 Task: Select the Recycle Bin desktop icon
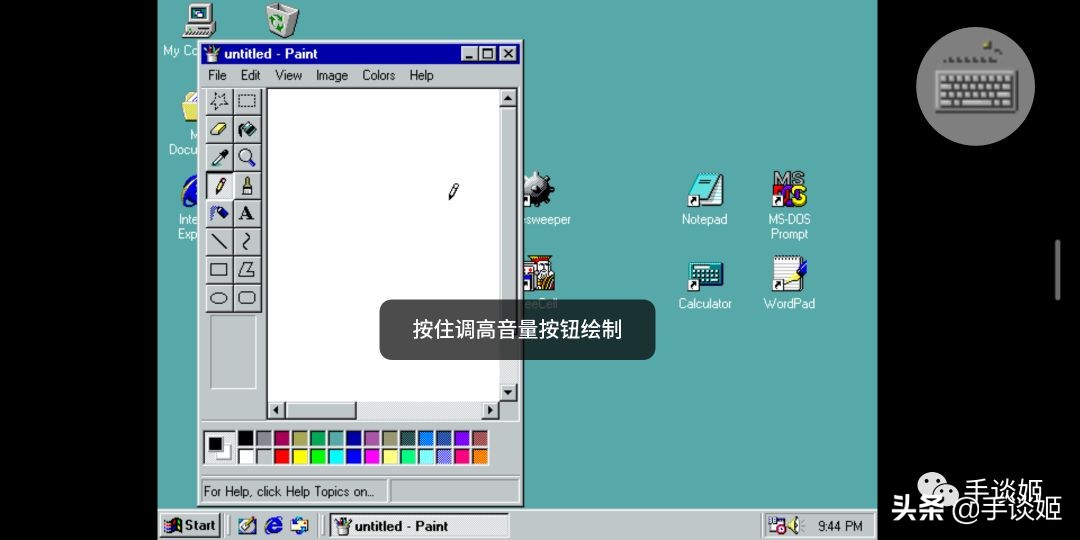click(x=282, y=21)
